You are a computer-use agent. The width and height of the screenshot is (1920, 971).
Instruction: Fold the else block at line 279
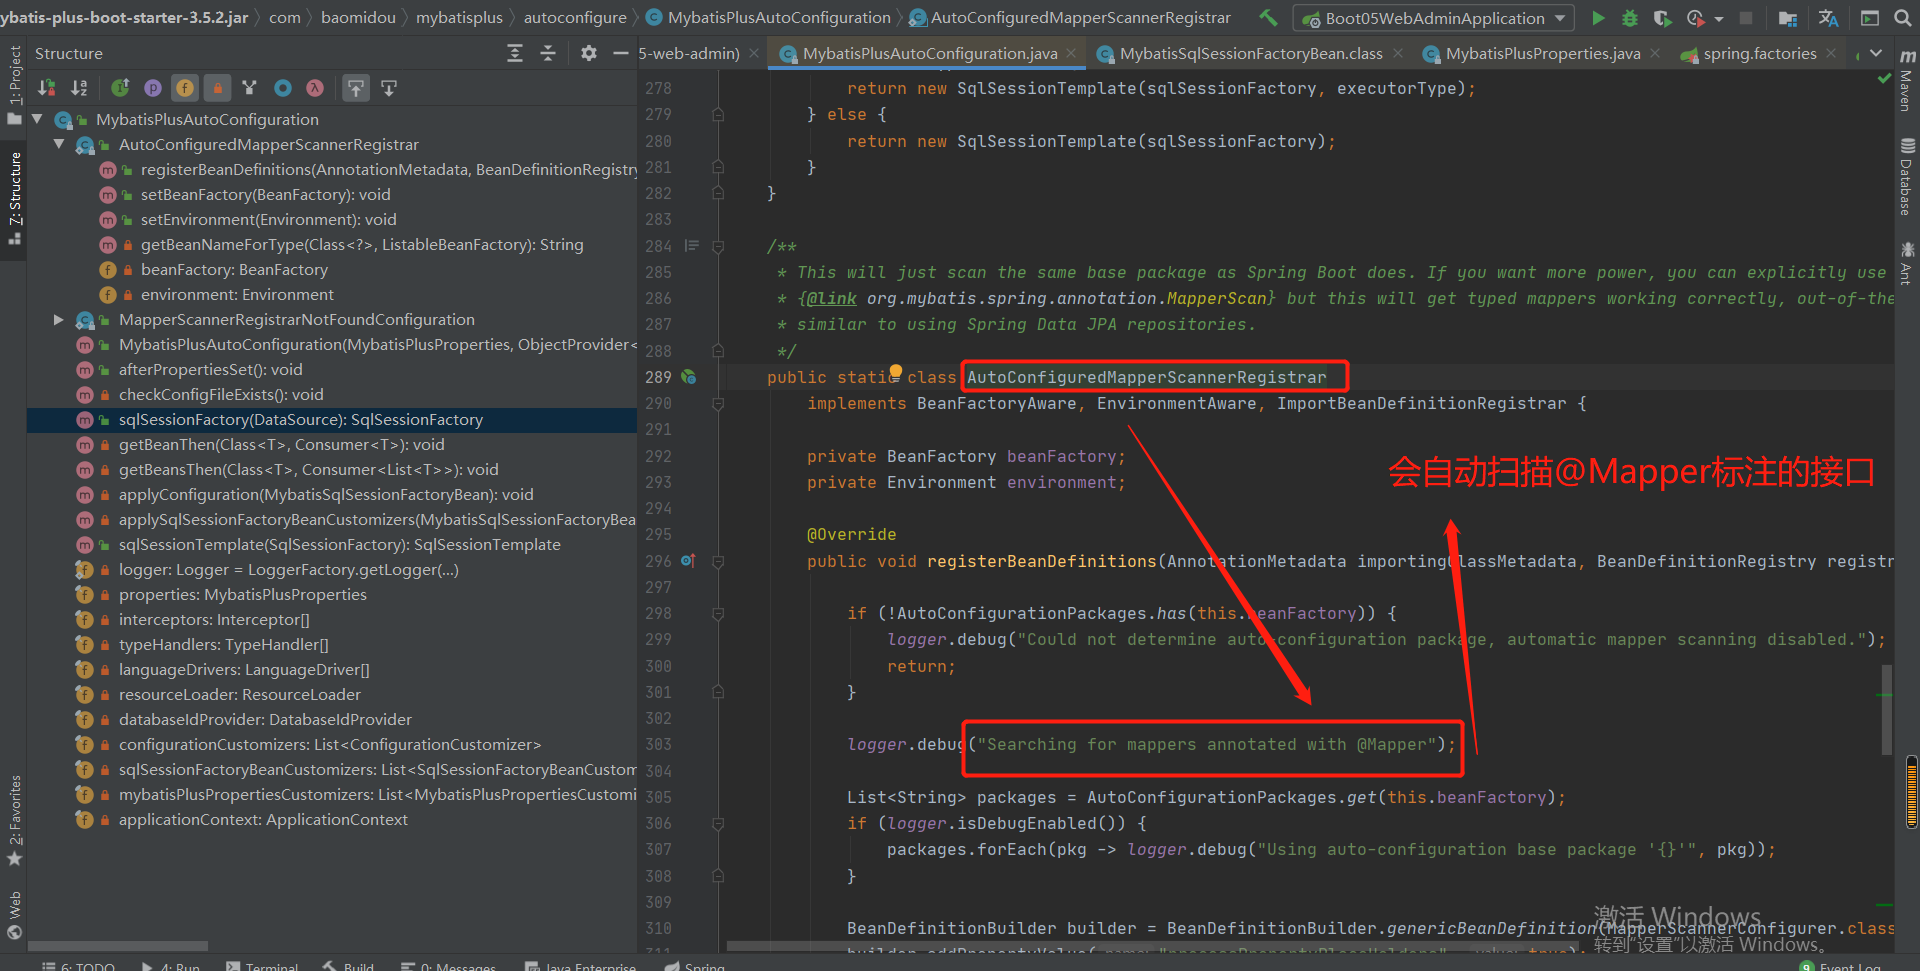tap(718, 115)
